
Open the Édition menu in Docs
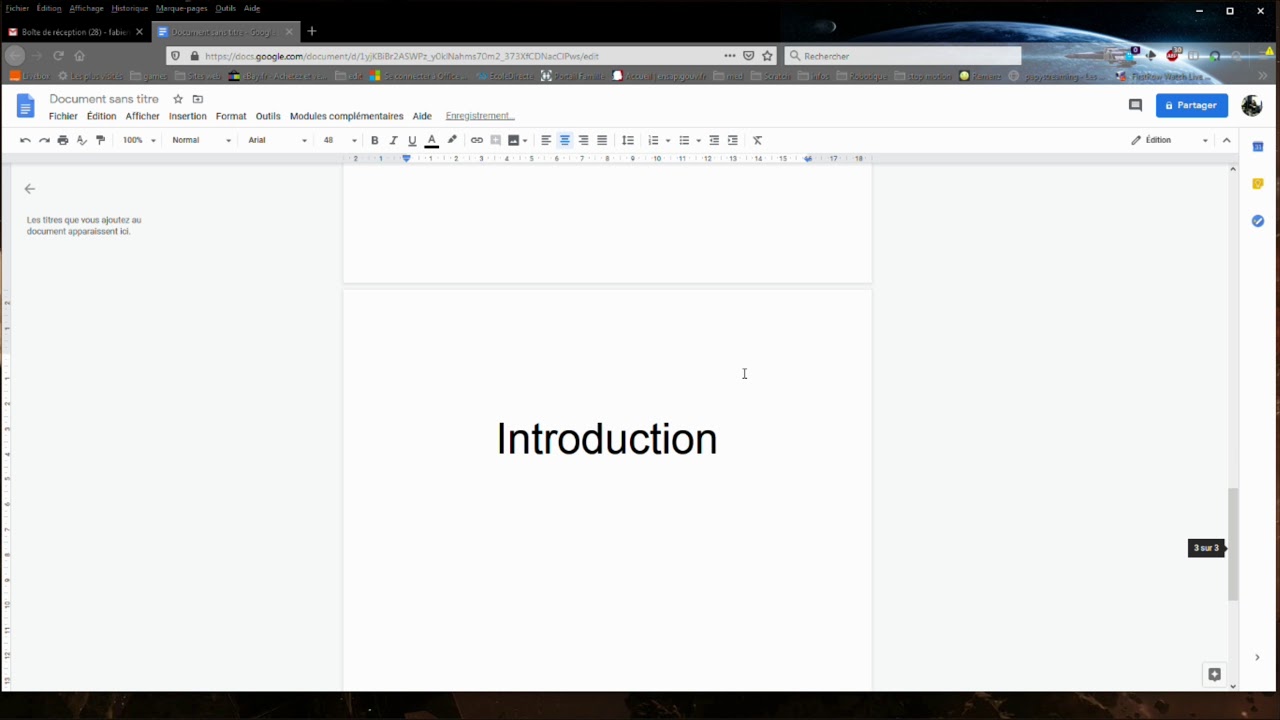[101, 116]
